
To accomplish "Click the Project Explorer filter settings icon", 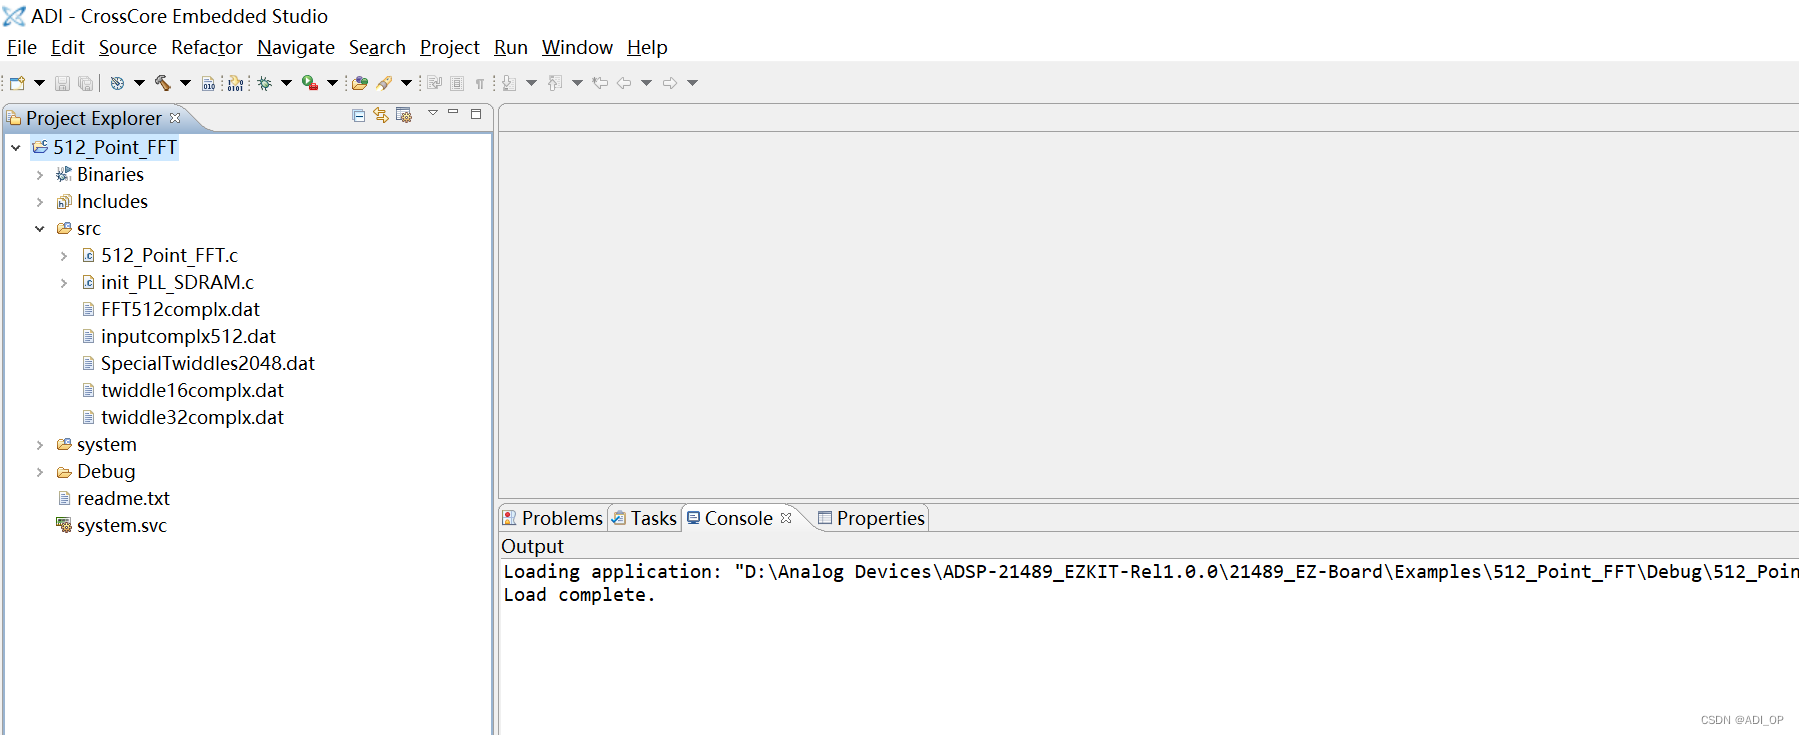I will (x=404, y=115).
